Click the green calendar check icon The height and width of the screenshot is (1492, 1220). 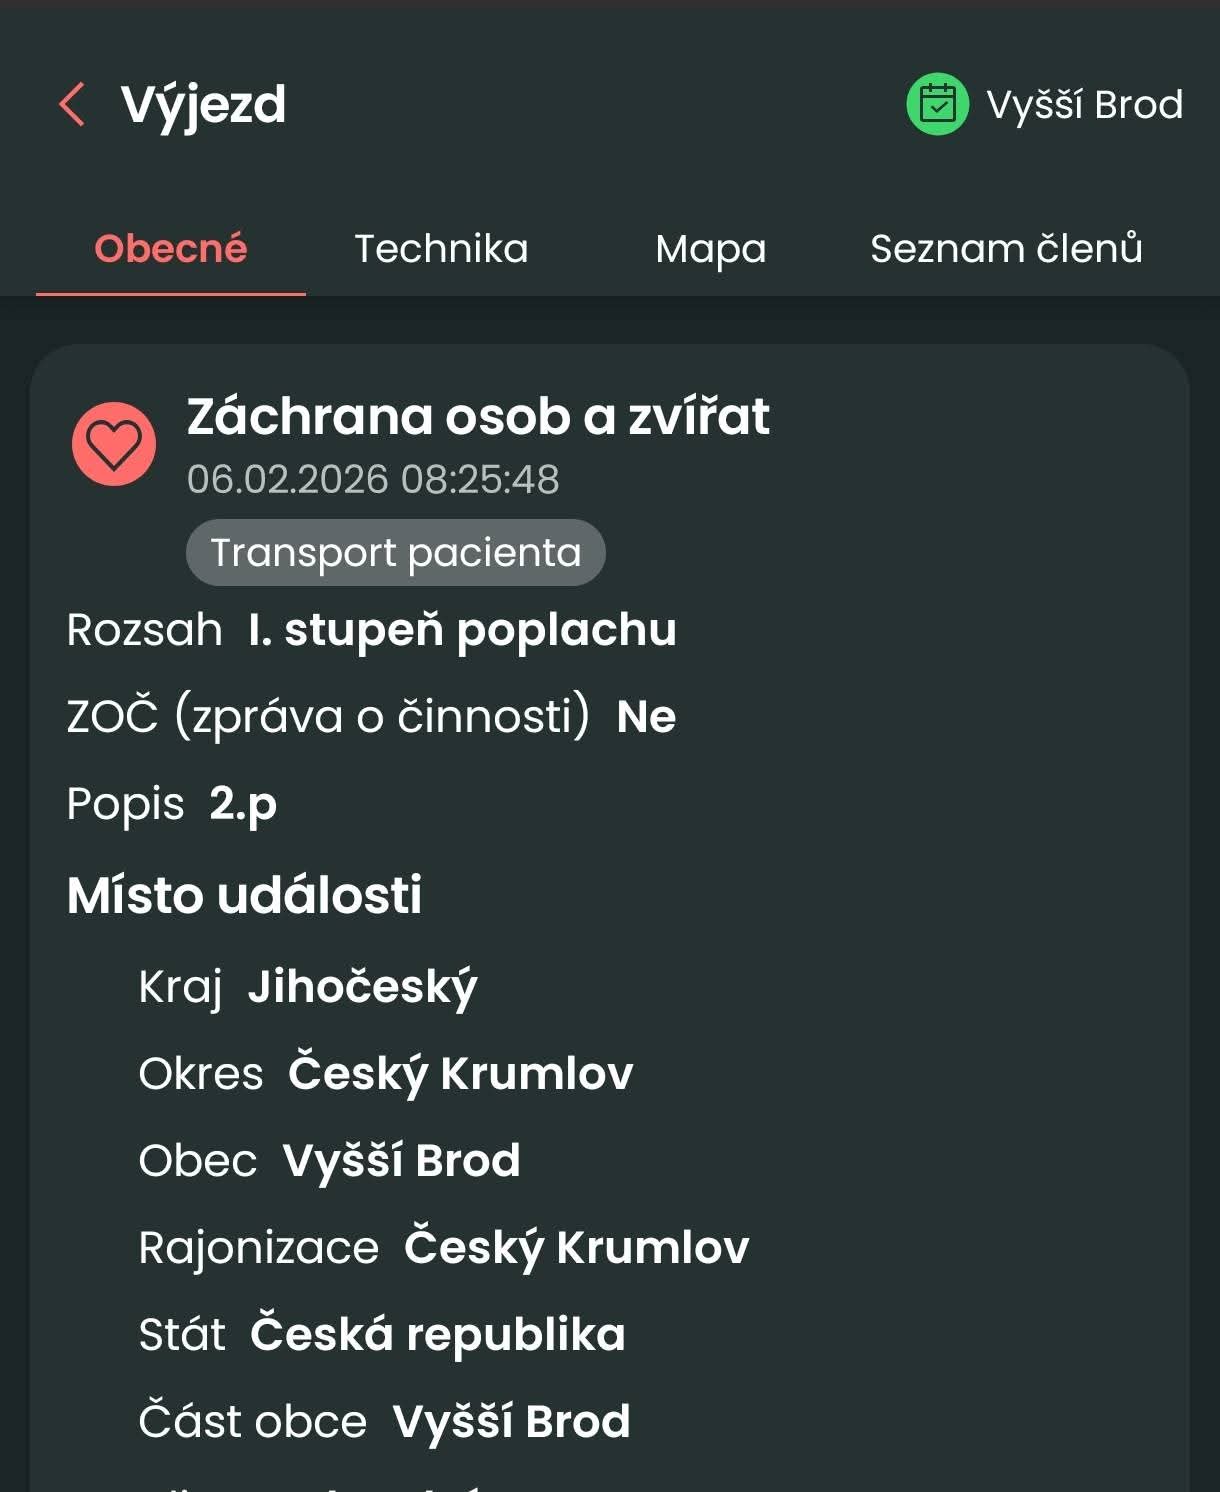tap(937, 104)
